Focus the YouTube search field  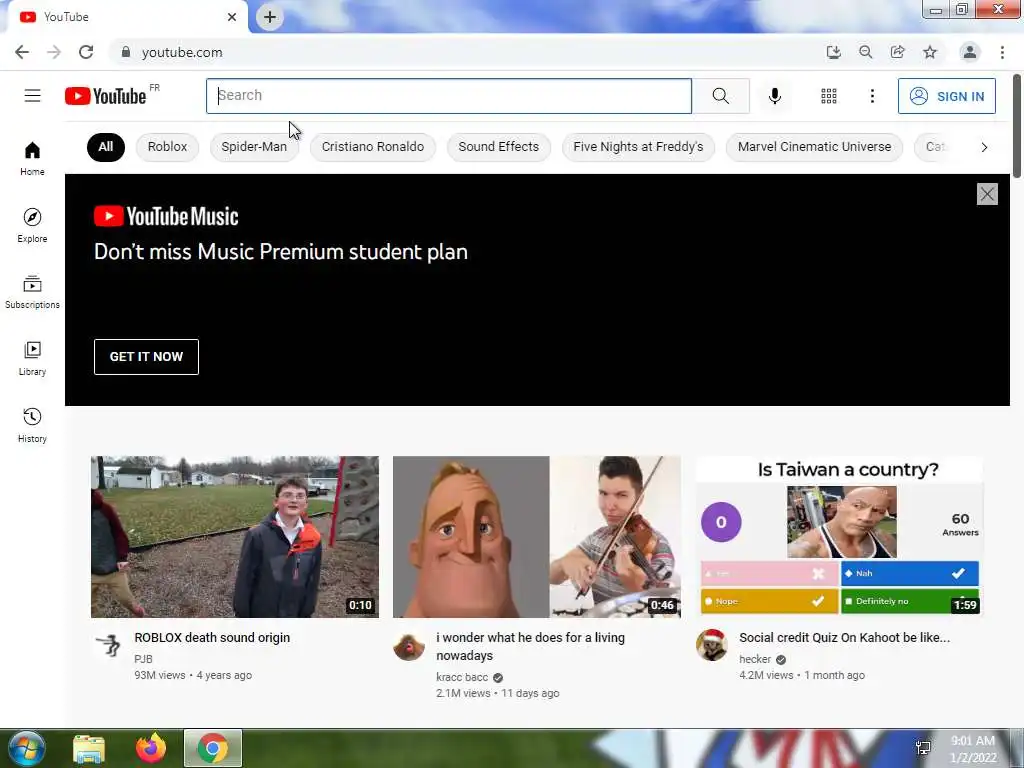(449, 96)
